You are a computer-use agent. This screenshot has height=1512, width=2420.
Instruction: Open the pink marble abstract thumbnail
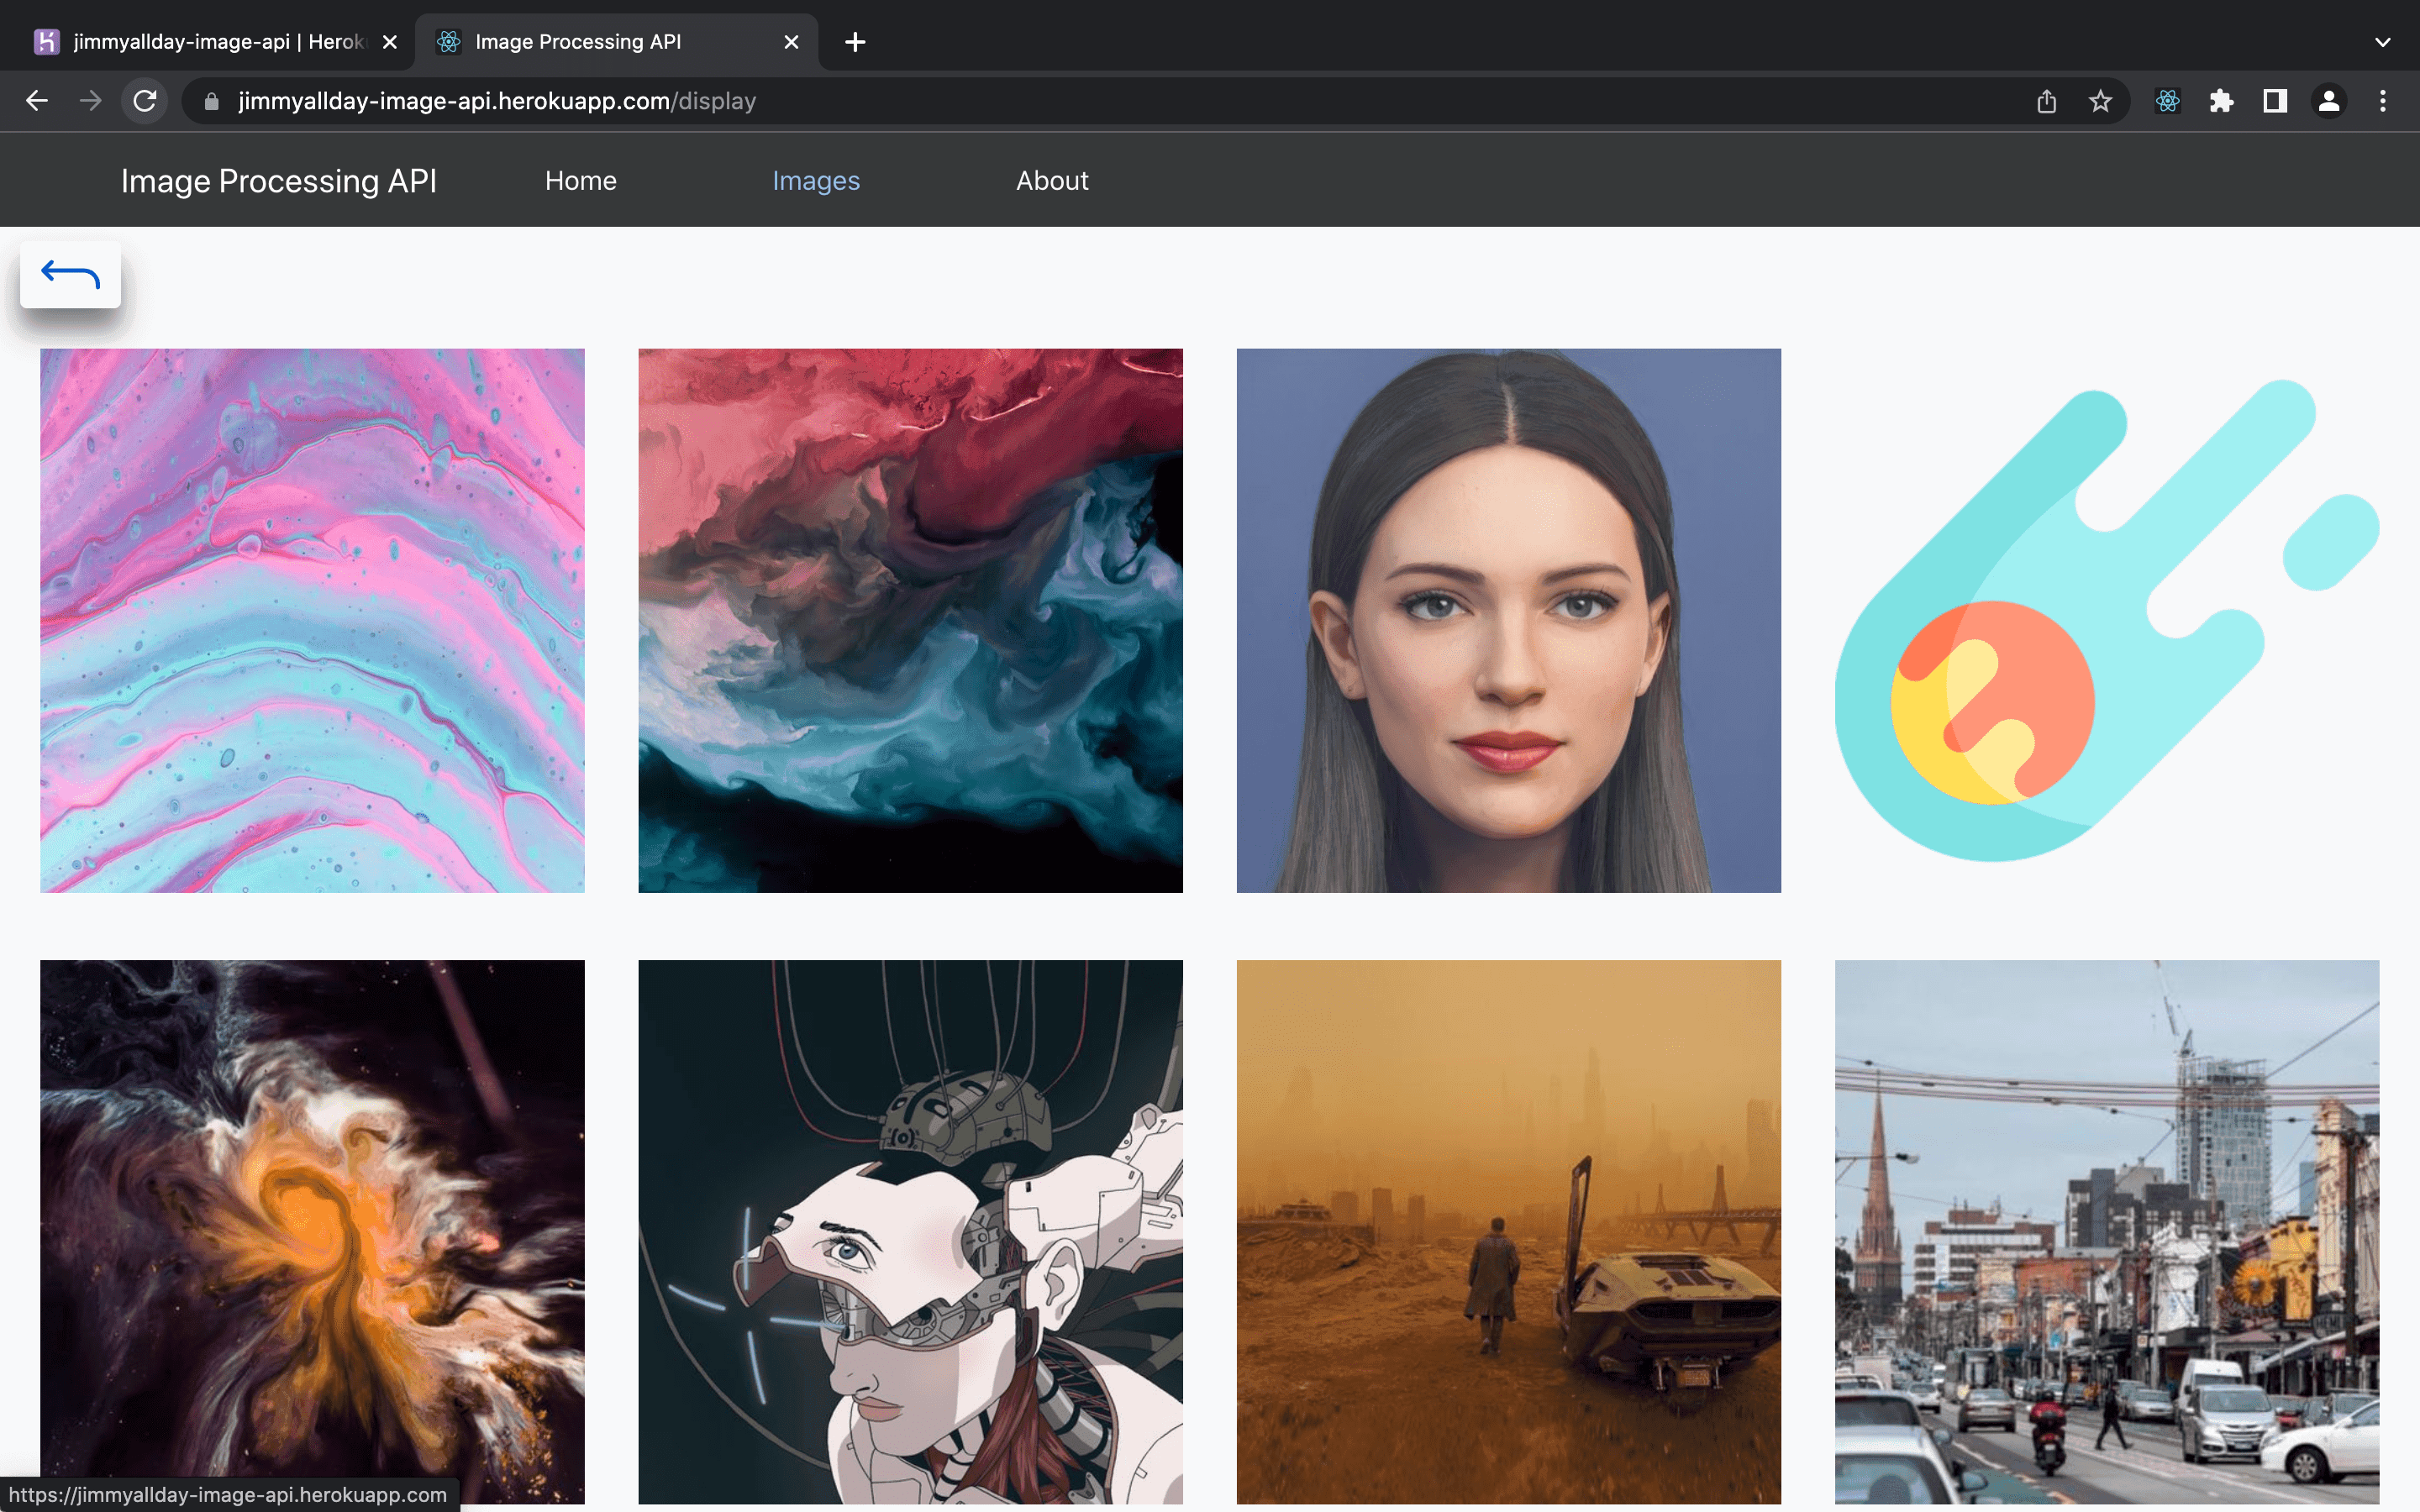tap(312, 620)
